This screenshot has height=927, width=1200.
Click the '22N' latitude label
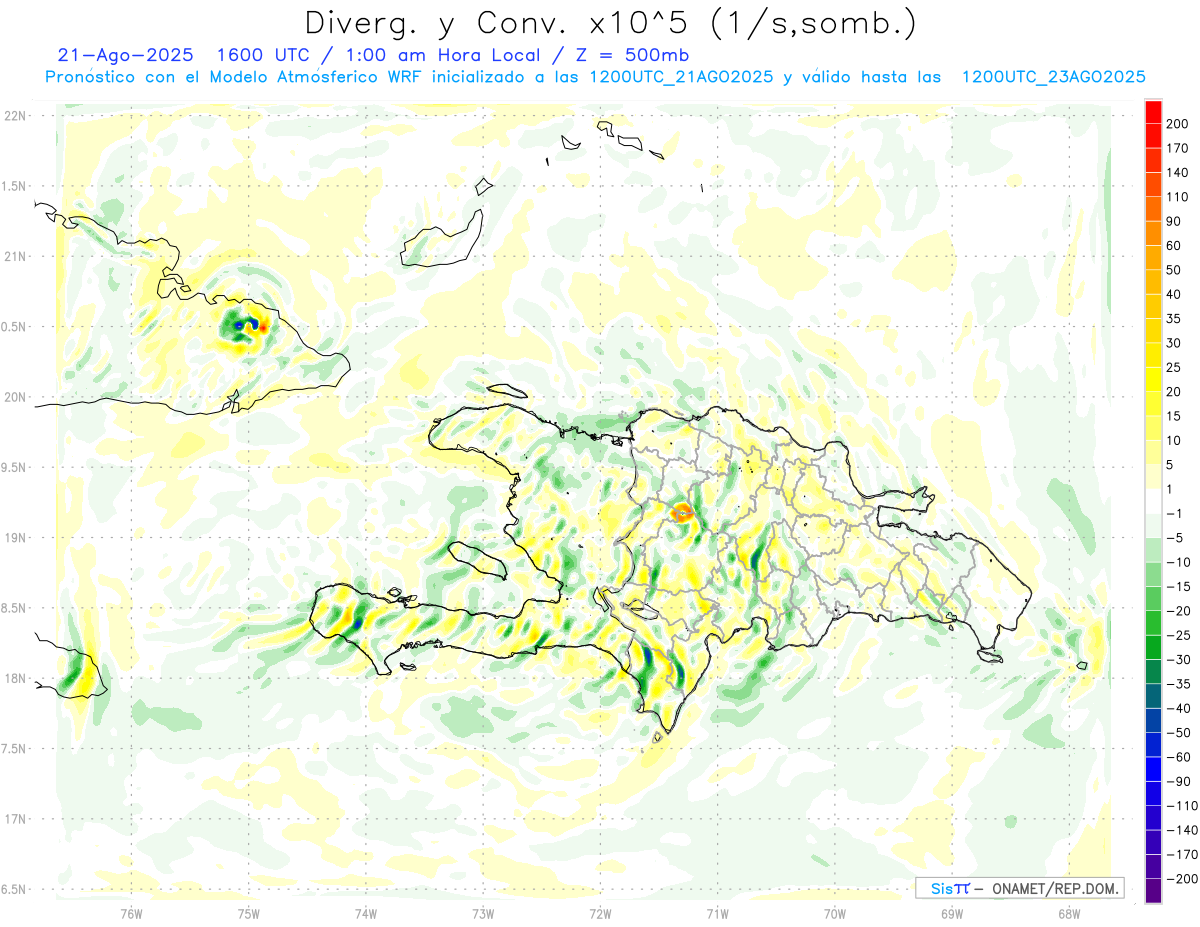16,116
